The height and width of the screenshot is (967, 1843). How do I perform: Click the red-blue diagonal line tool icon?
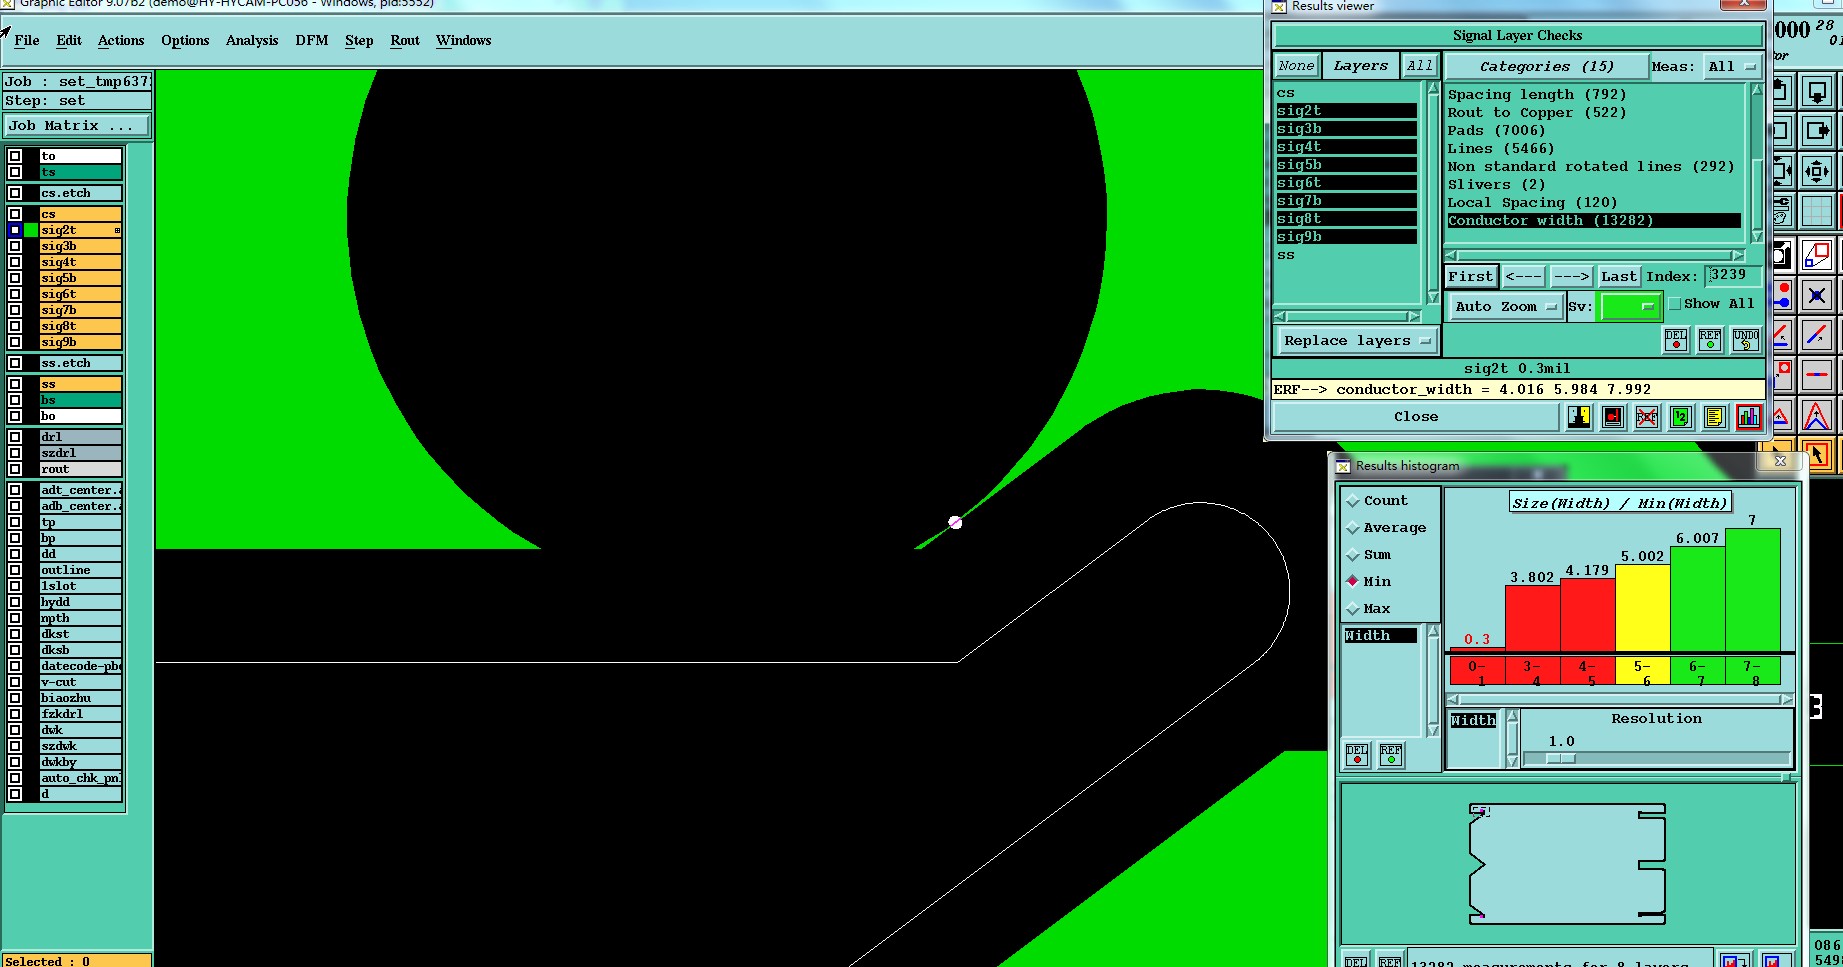pyautogui.click(x=1817, y=335)
